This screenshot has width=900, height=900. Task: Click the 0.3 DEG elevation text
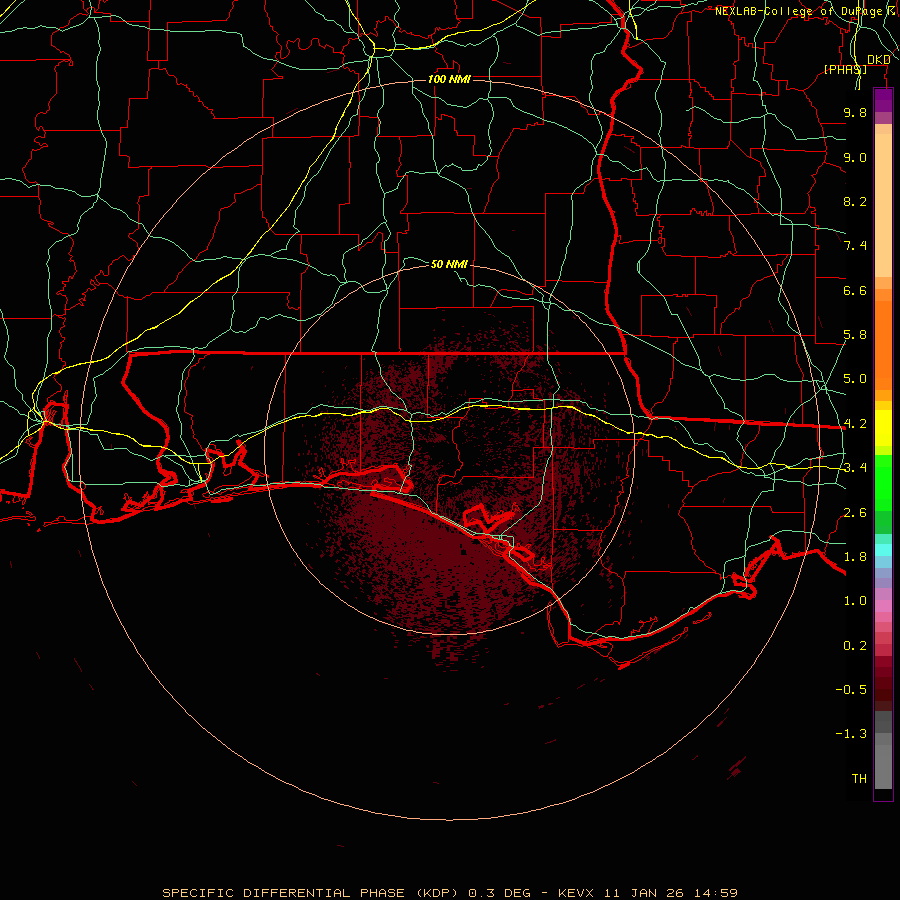(499, 893)
